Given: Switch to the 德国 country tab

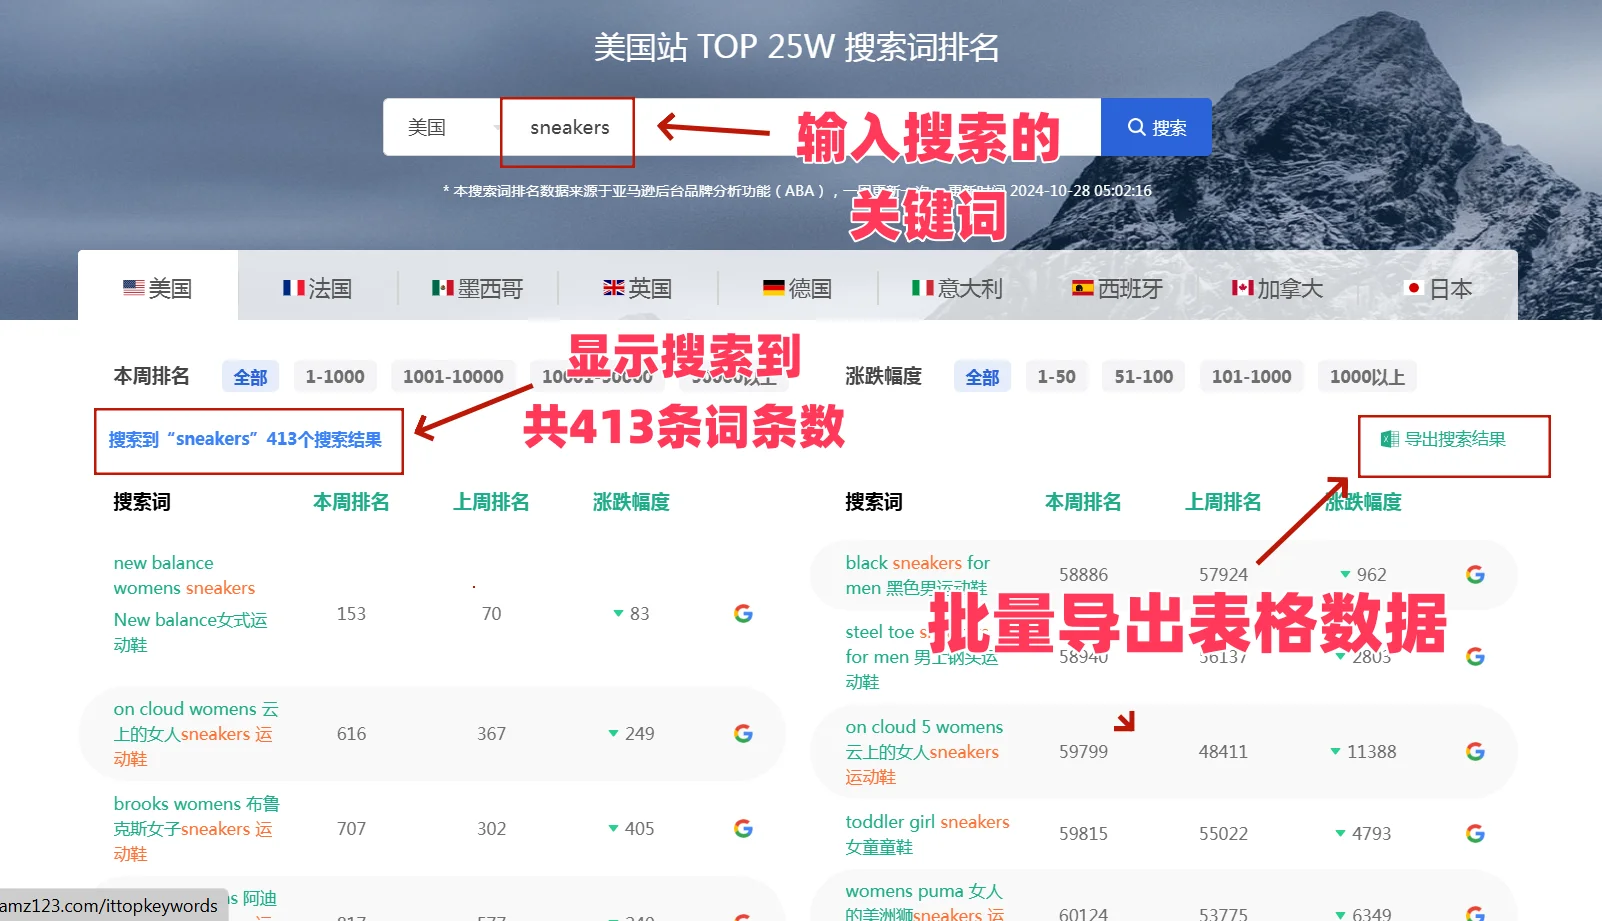Looking at the screenshot, I should [798, 288].
